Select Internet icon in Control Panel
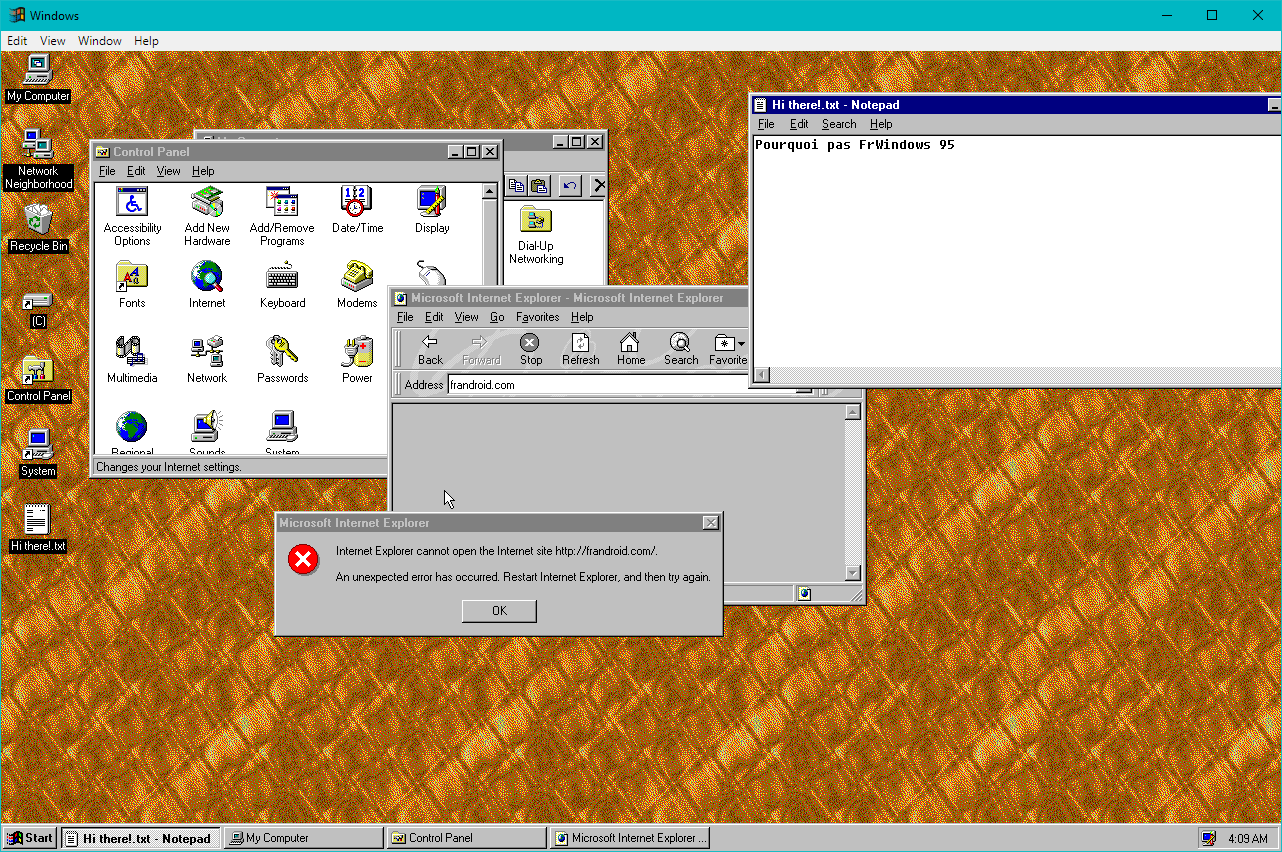The image size is (1282, 852). coord(207,285)
